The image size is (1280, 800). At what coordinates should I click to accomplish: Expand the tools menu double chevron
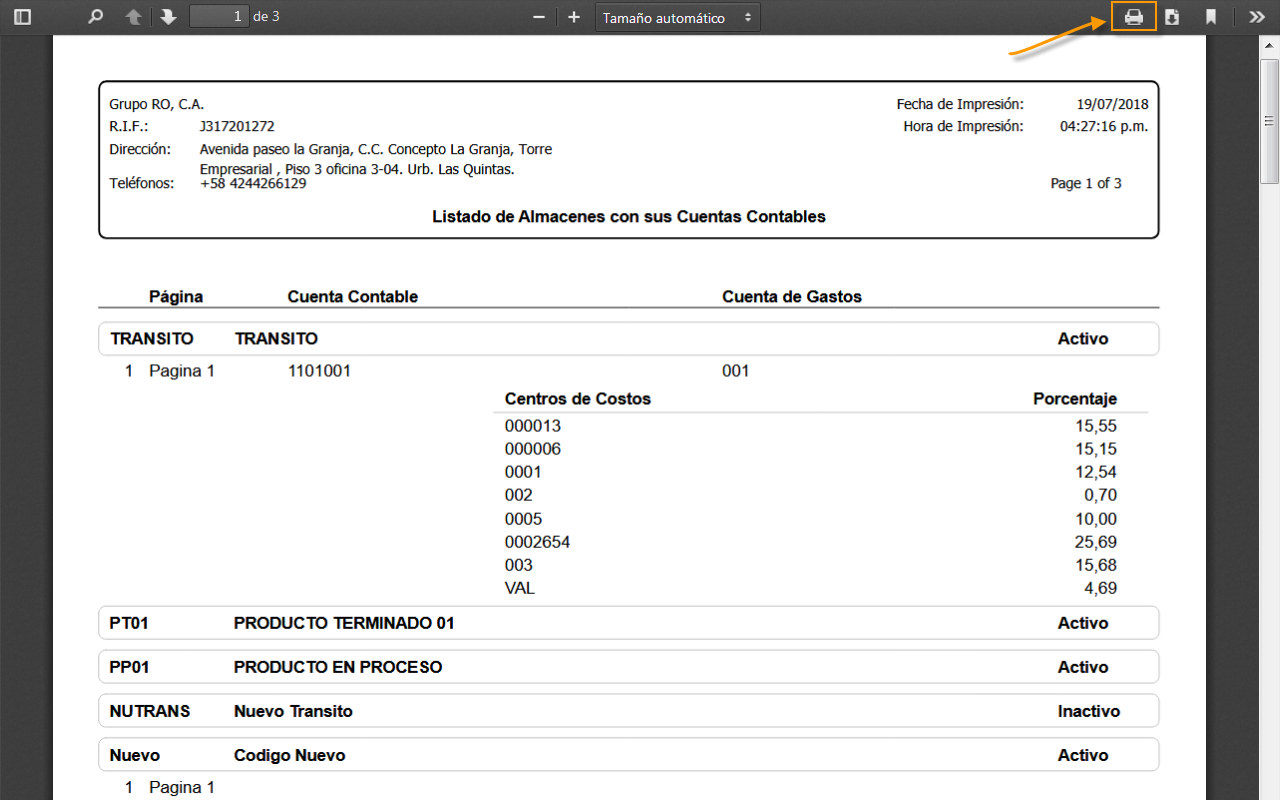[x=1256, y=17]
